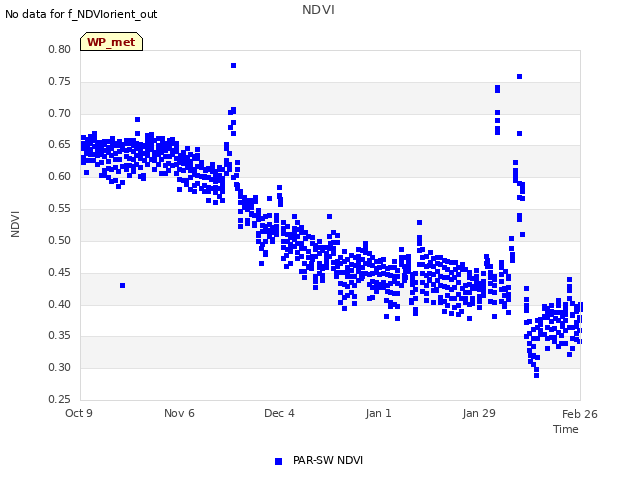Click the NDVI chart title
Viewport: 640px width, 480px height.
click(318, 10)
